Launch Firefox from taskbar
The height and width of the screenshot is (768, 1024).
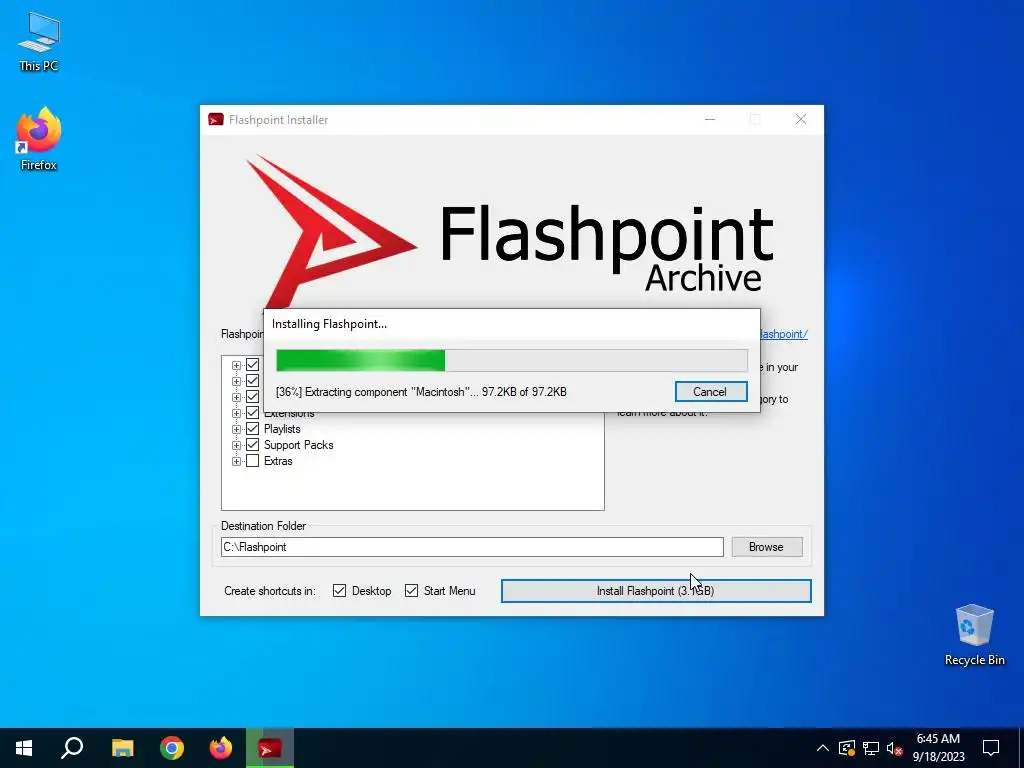tap(221, 748)
